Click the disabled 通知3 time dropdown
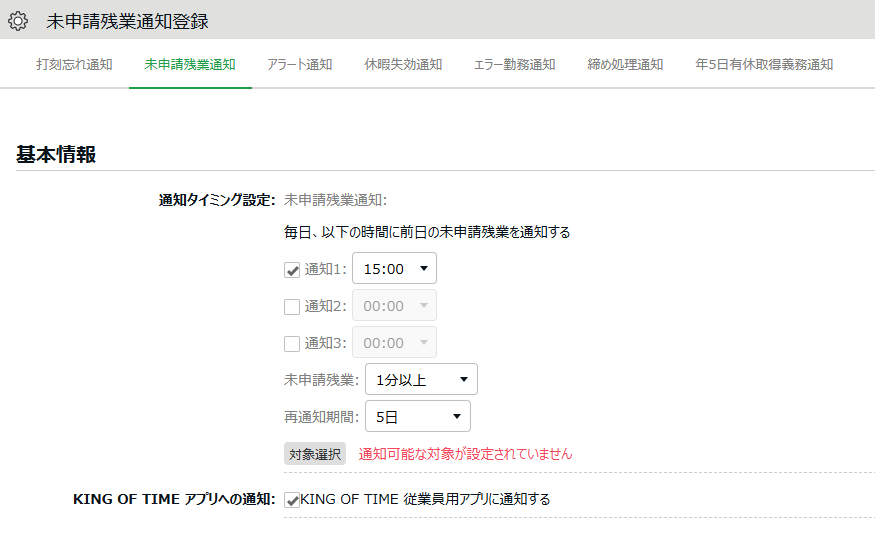 pos(395,342)
